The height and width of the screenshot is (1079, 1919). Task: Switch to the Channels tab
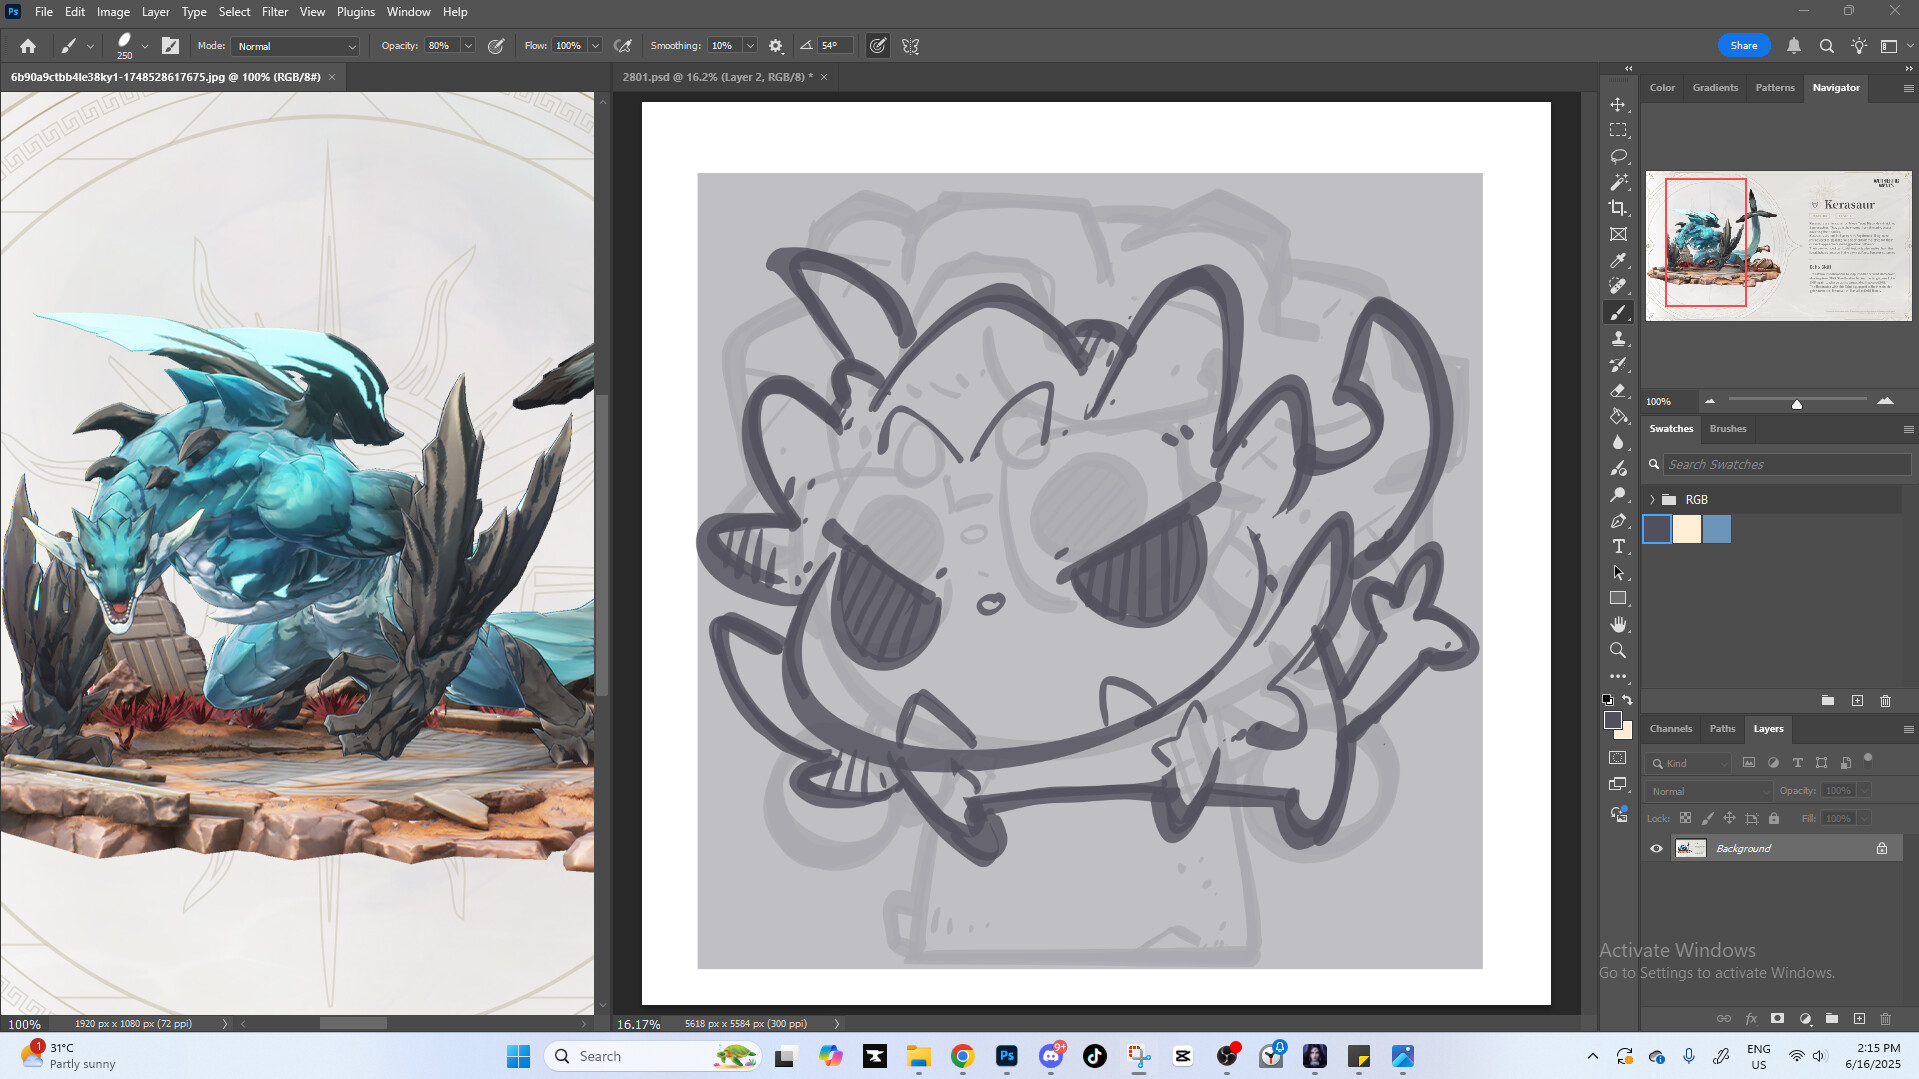pos(1670,729)
